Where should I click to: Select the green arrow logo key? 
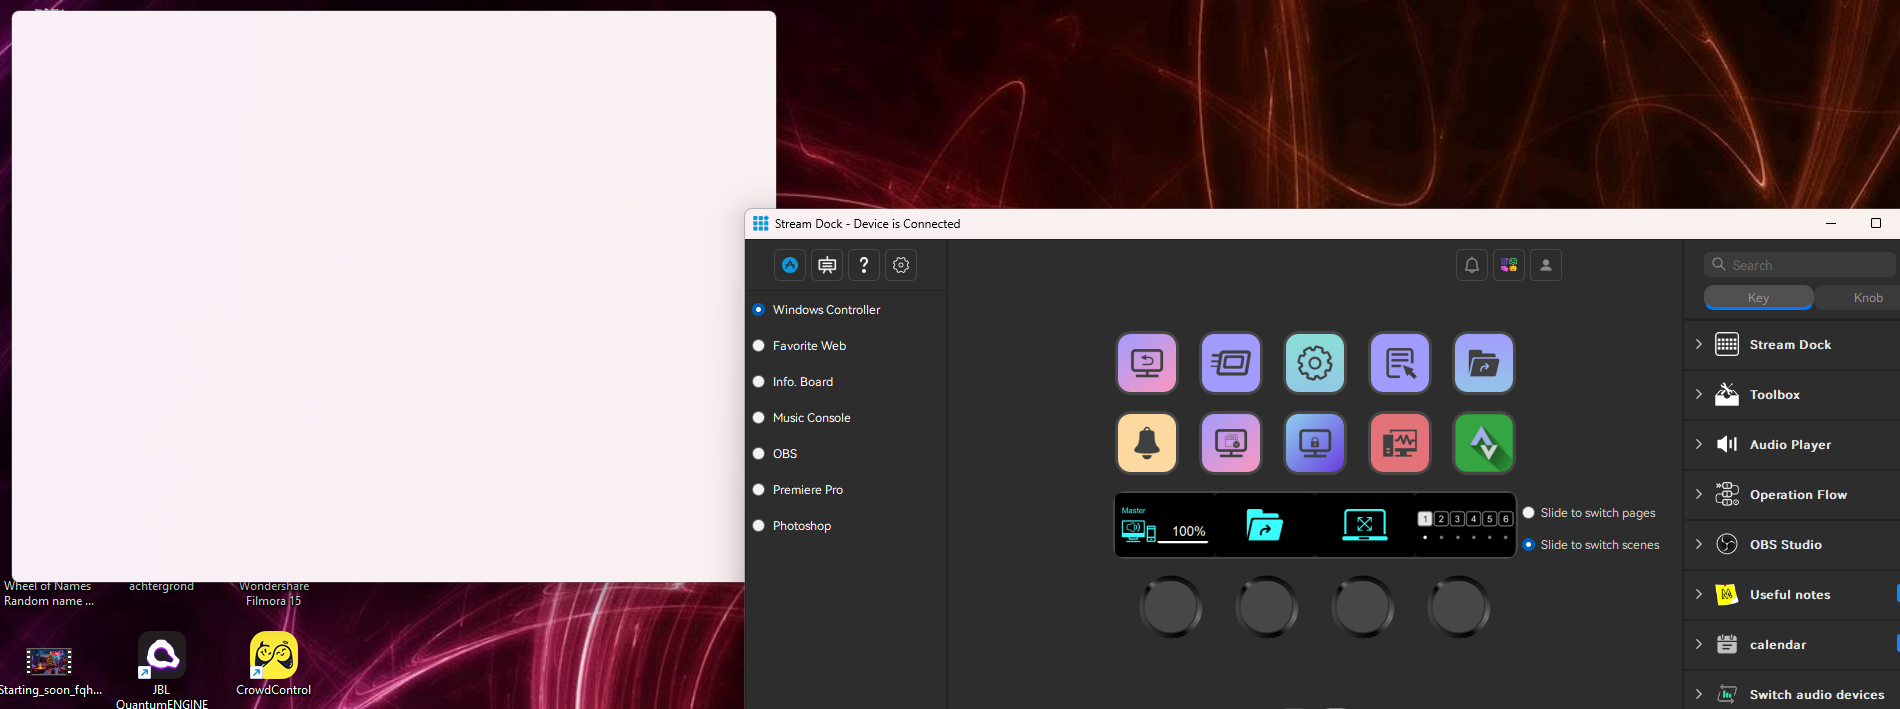point(1483,443)
